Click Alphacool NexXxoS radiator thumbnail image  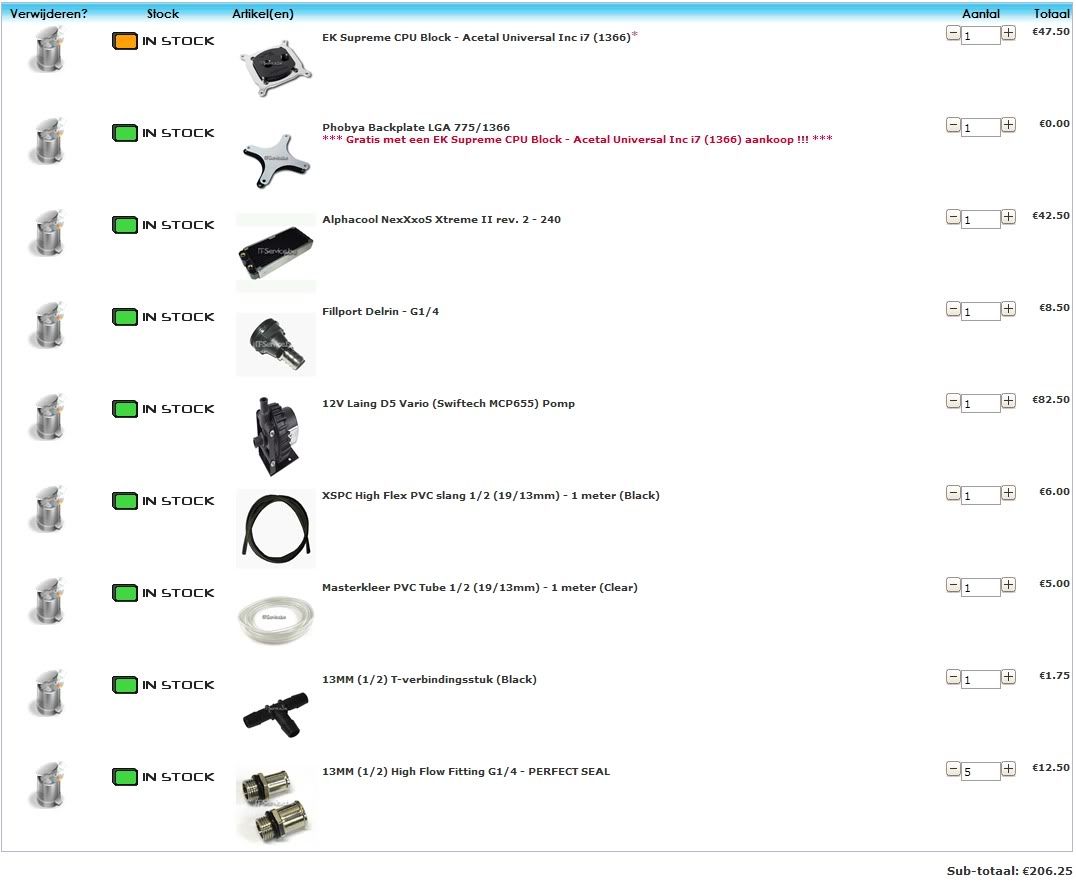point(276,252)
